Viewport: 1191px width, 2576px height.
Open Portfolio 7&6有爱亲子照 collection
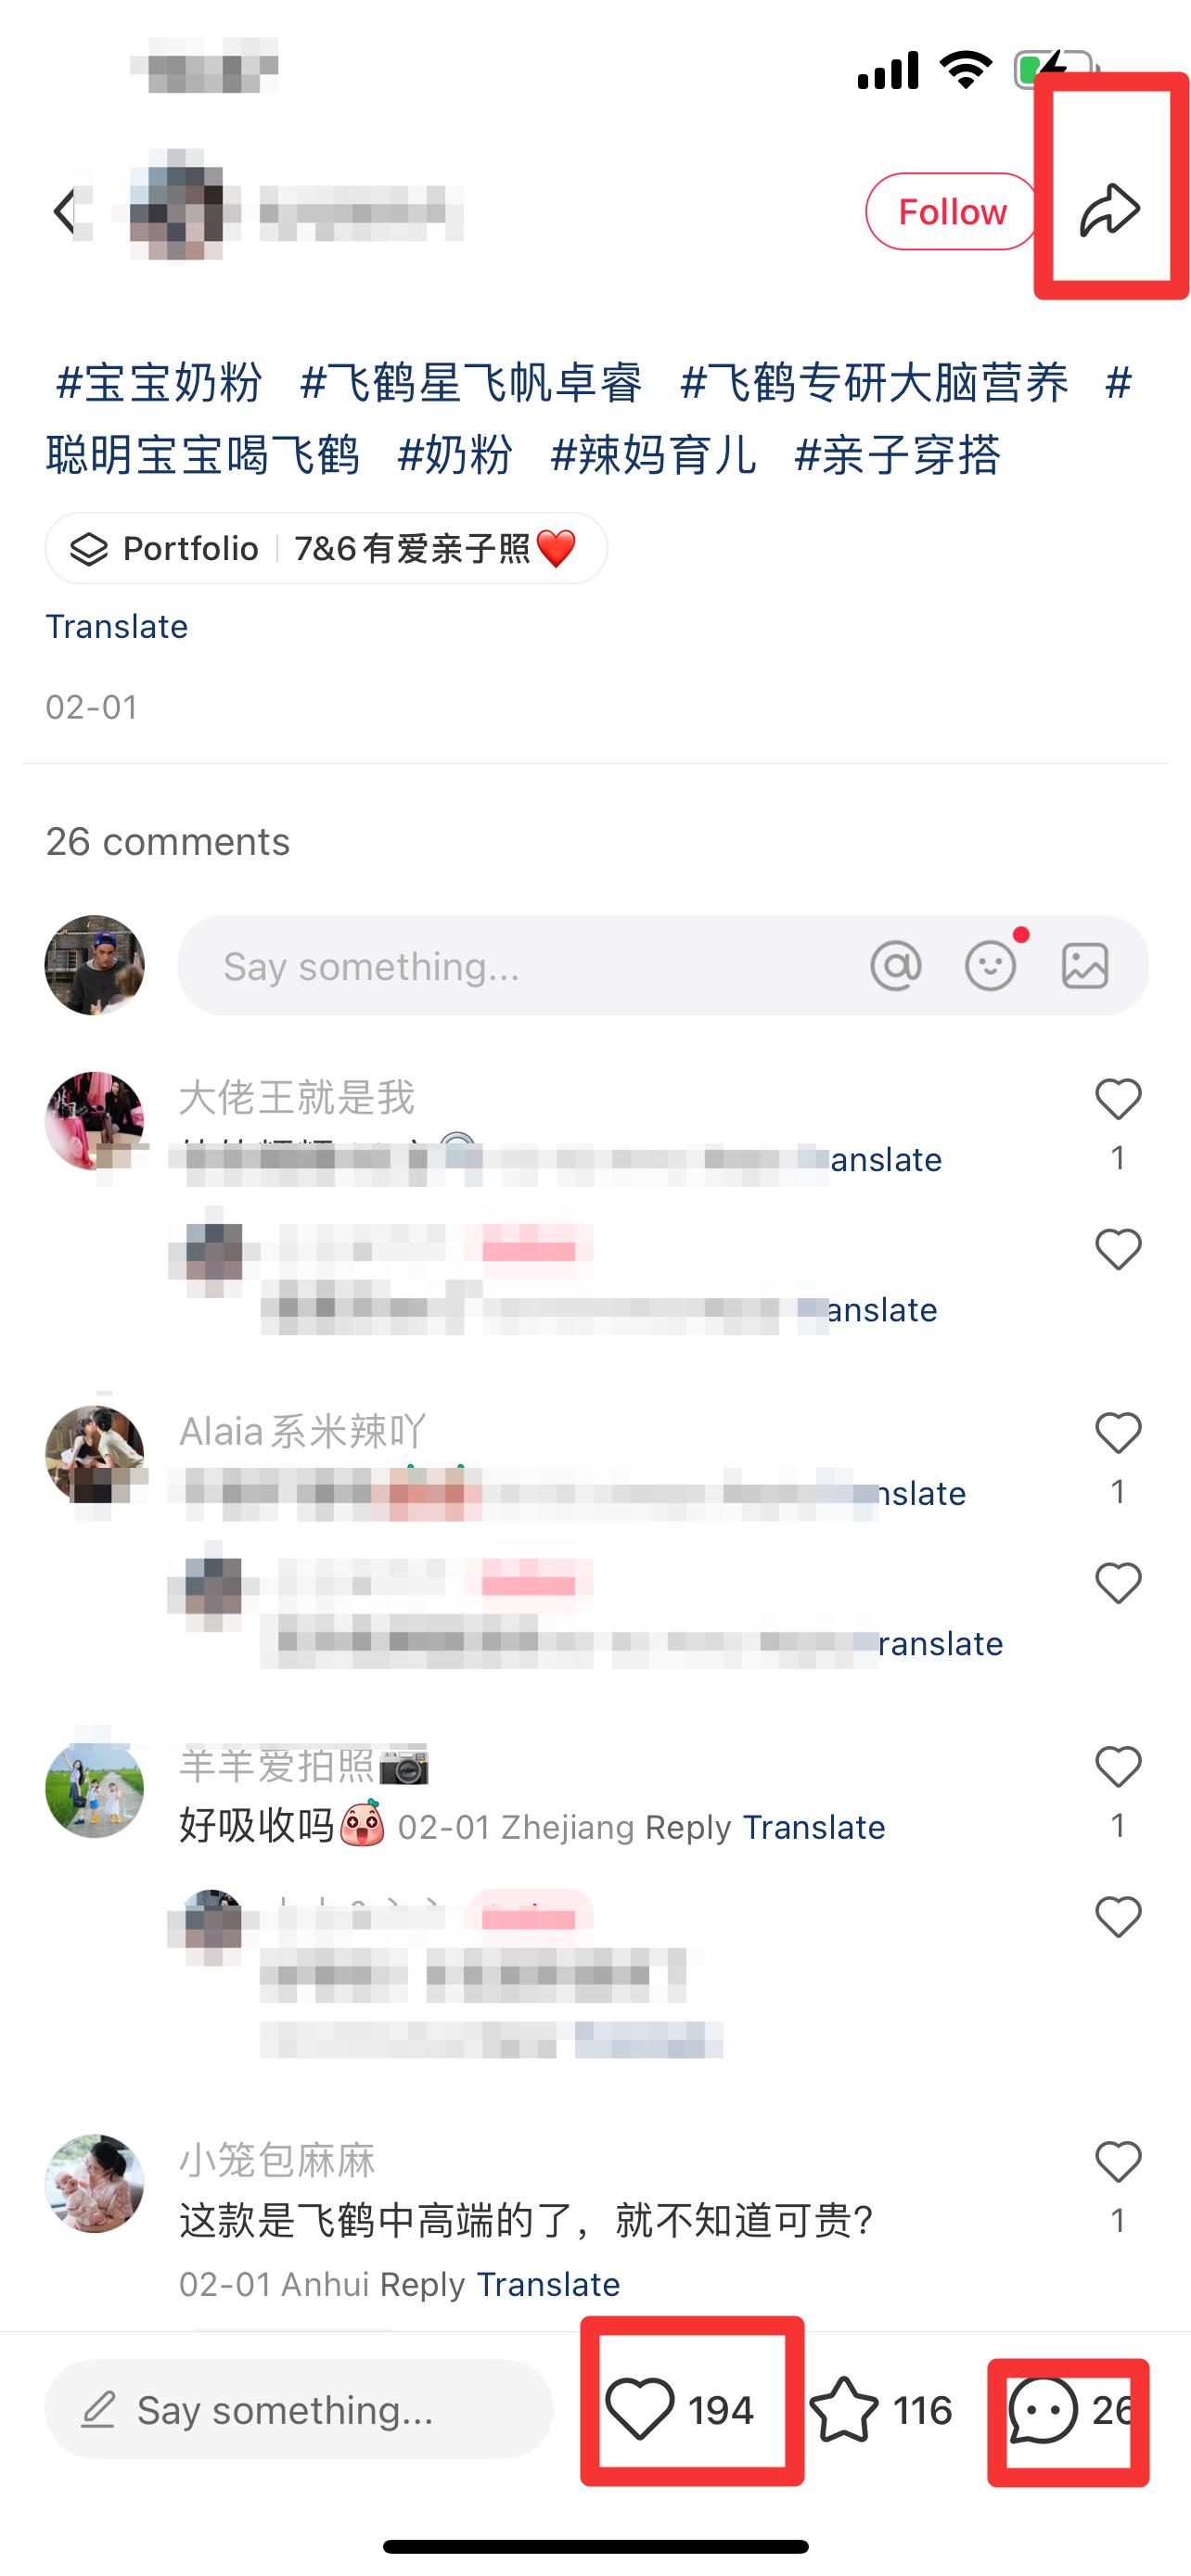(x=326, y=548)
